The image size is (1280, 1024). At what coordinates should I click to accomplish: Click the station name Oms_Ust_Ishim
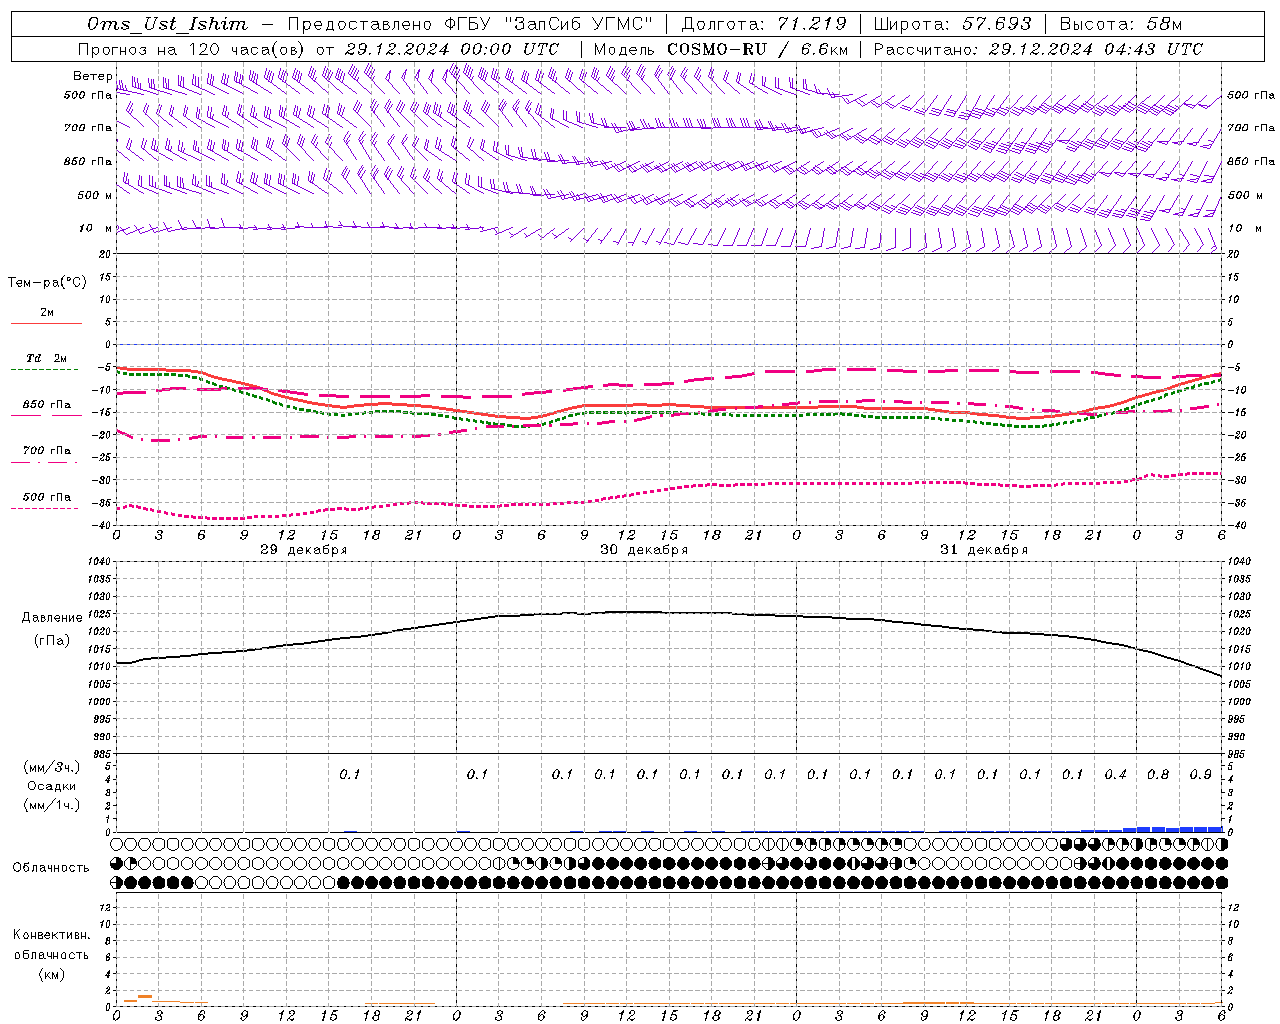pos(167,24)
